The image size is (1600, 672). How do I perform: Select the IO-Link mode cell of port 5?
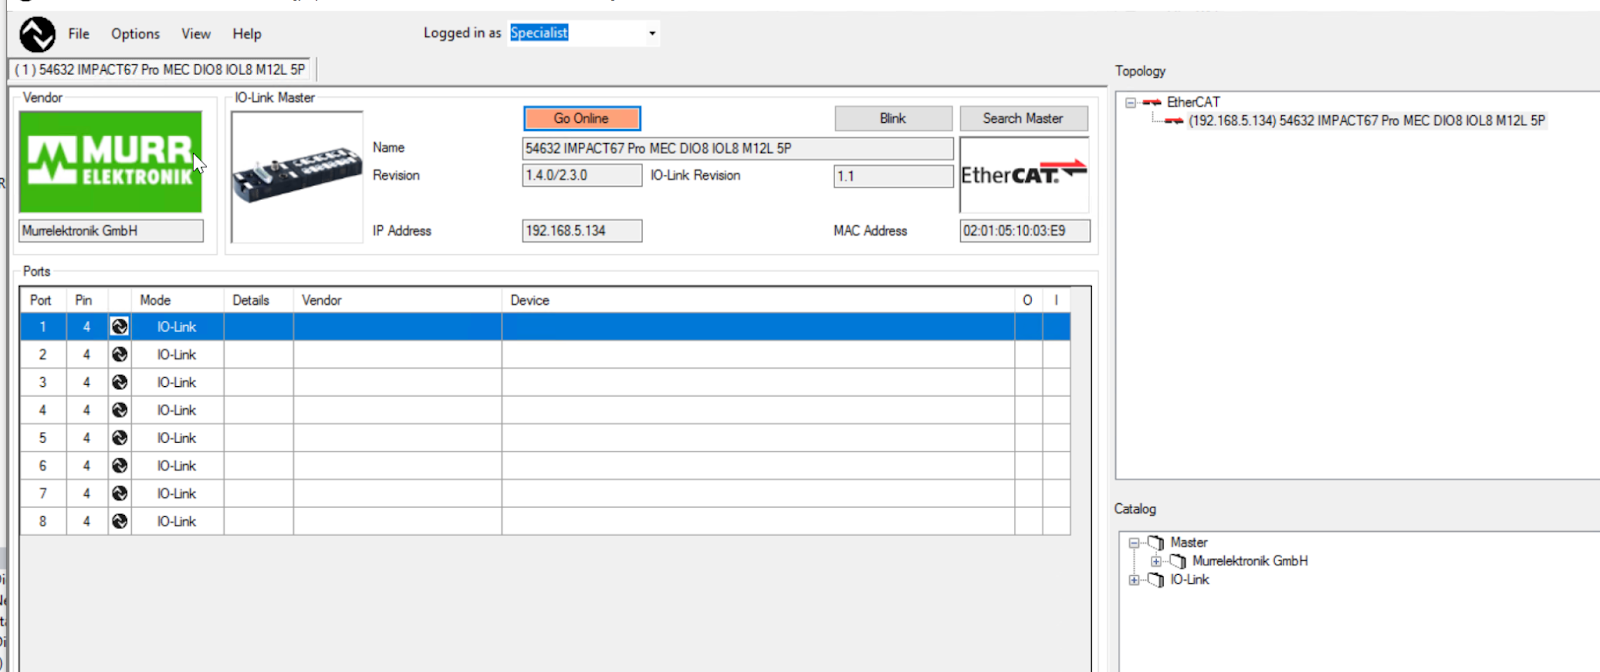(x=177, y=438)
